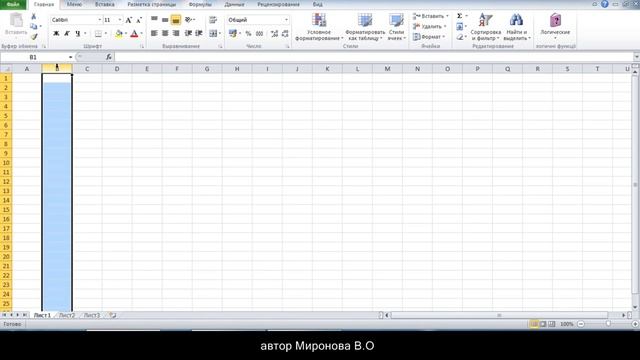Click Удалить in the Ячейки group

click(429, 27)
